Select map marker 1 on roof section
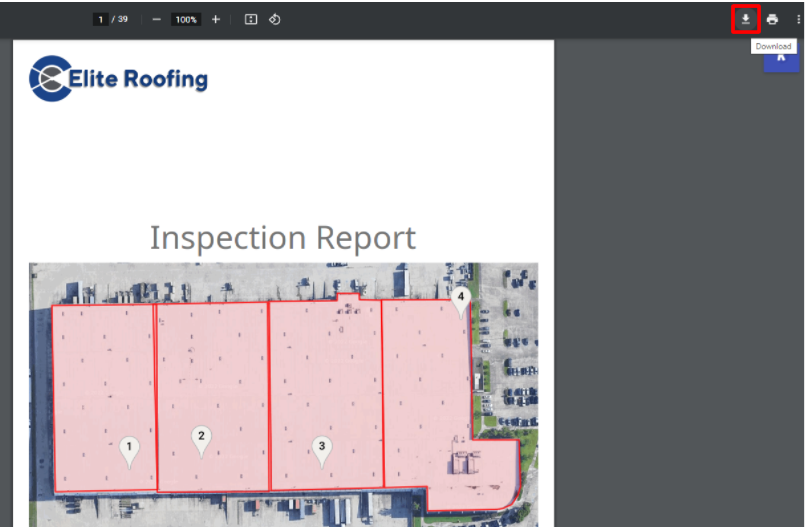The height and width of the screenshot is (527, 805). coord(129,452)
